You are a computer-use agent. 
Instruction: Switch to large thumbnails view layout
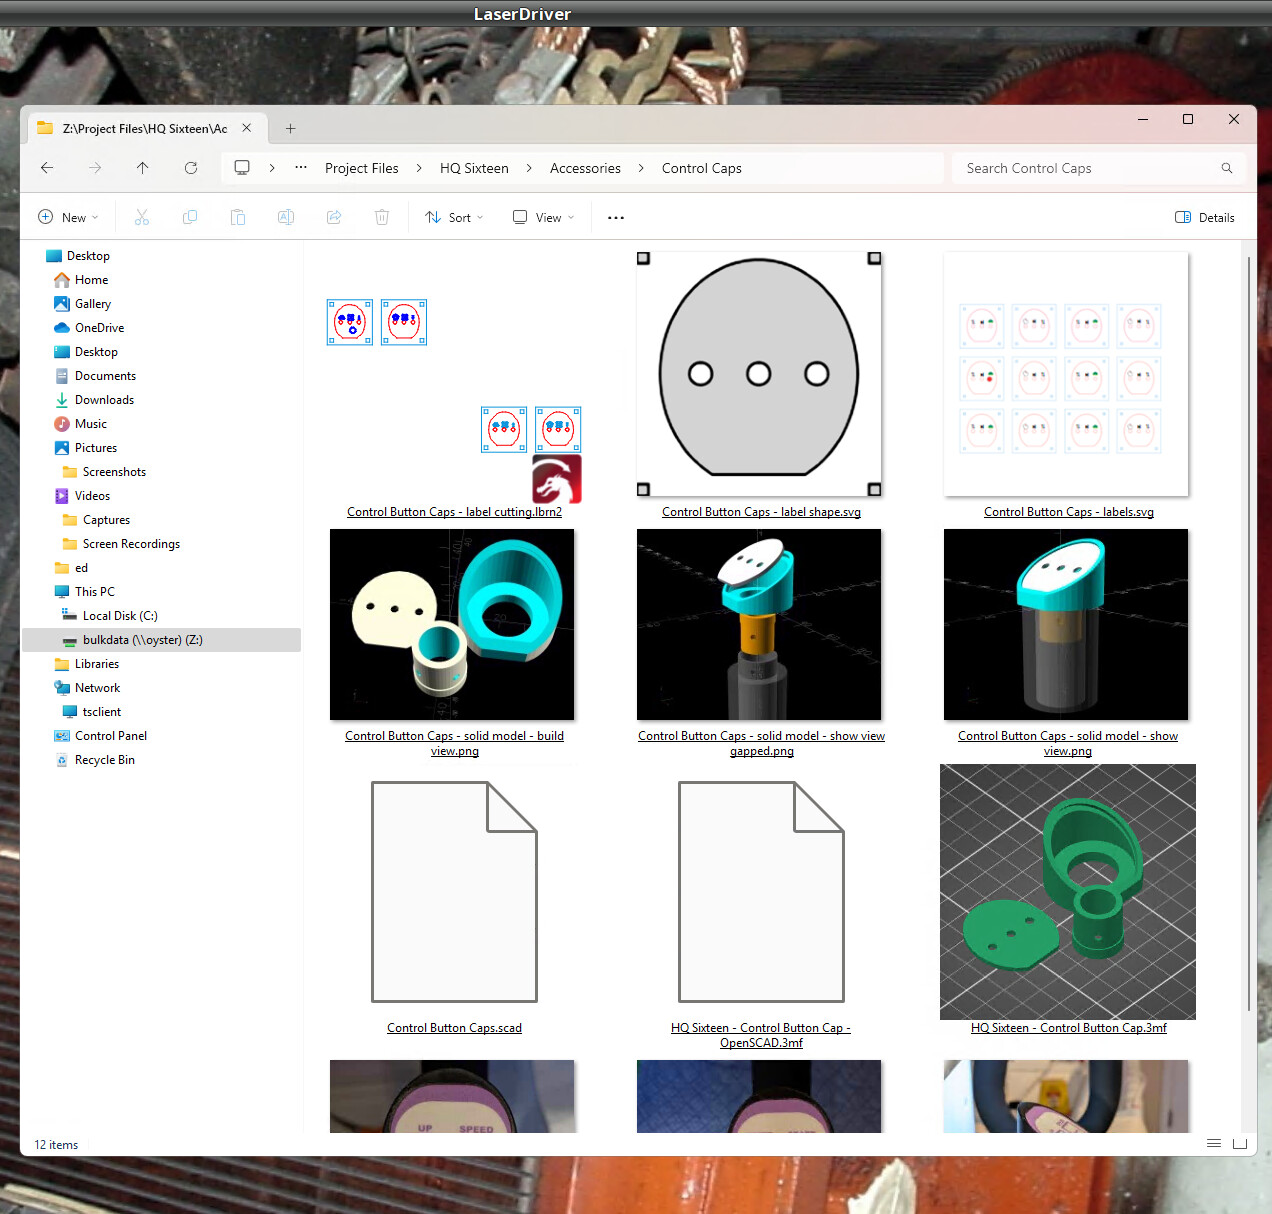pos(1240,1143)
